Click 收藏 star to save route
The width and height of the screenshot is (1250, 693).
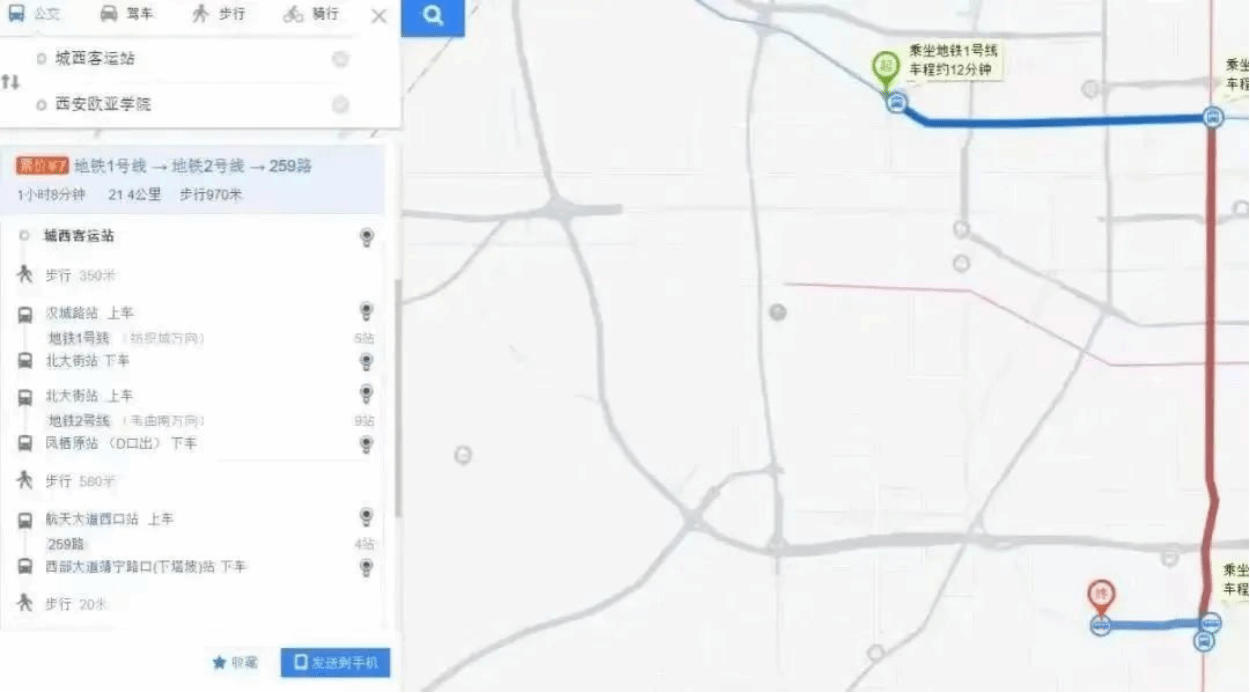coord(235,662)
